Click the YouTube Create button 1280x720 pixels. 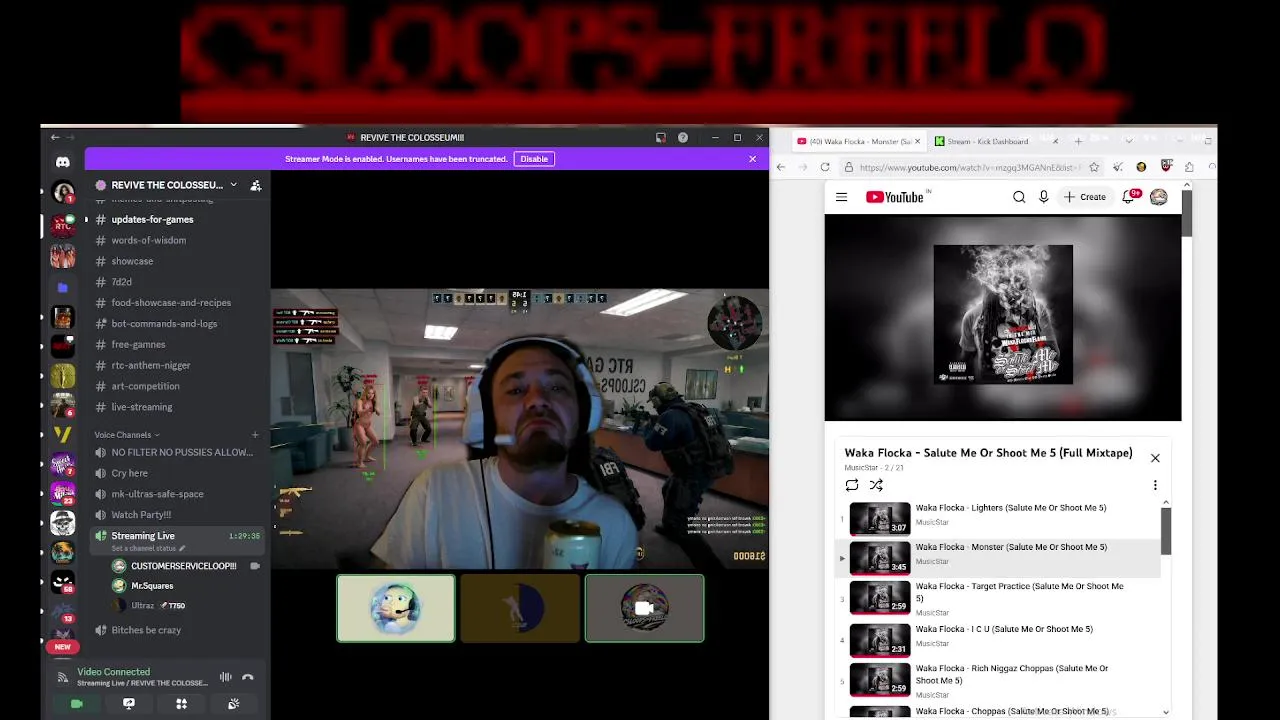[x=1085, y=197]
